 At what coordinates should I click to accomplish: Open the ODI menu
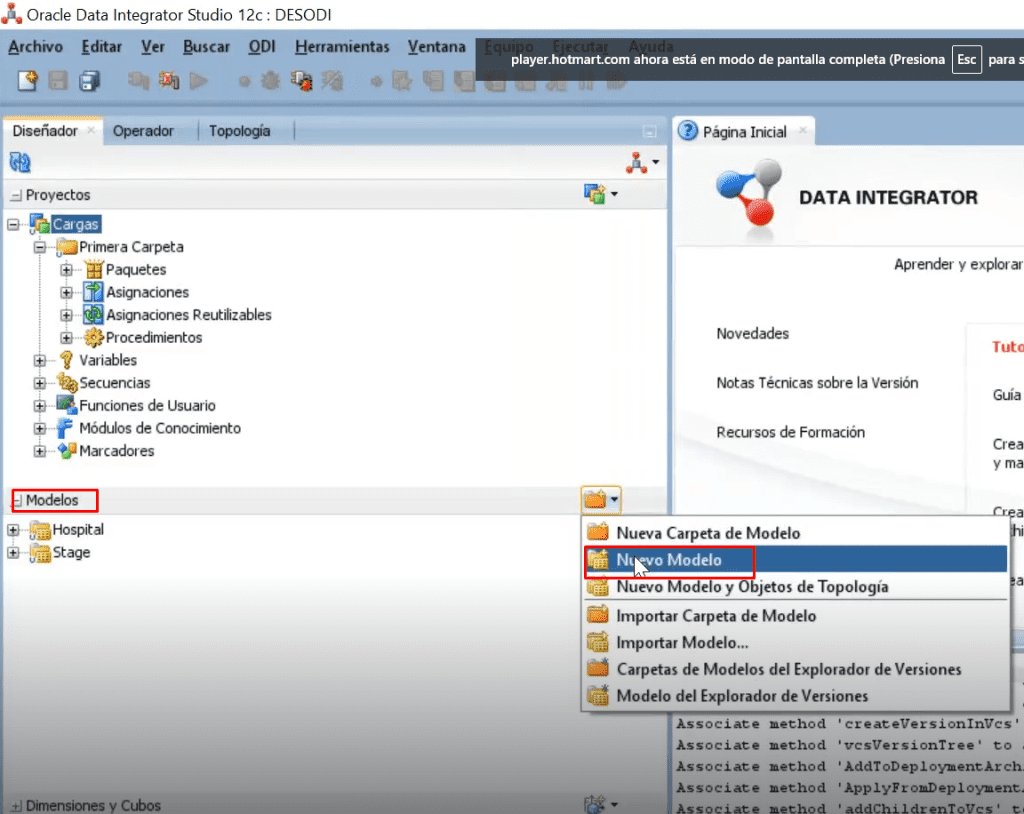(262, 47)
